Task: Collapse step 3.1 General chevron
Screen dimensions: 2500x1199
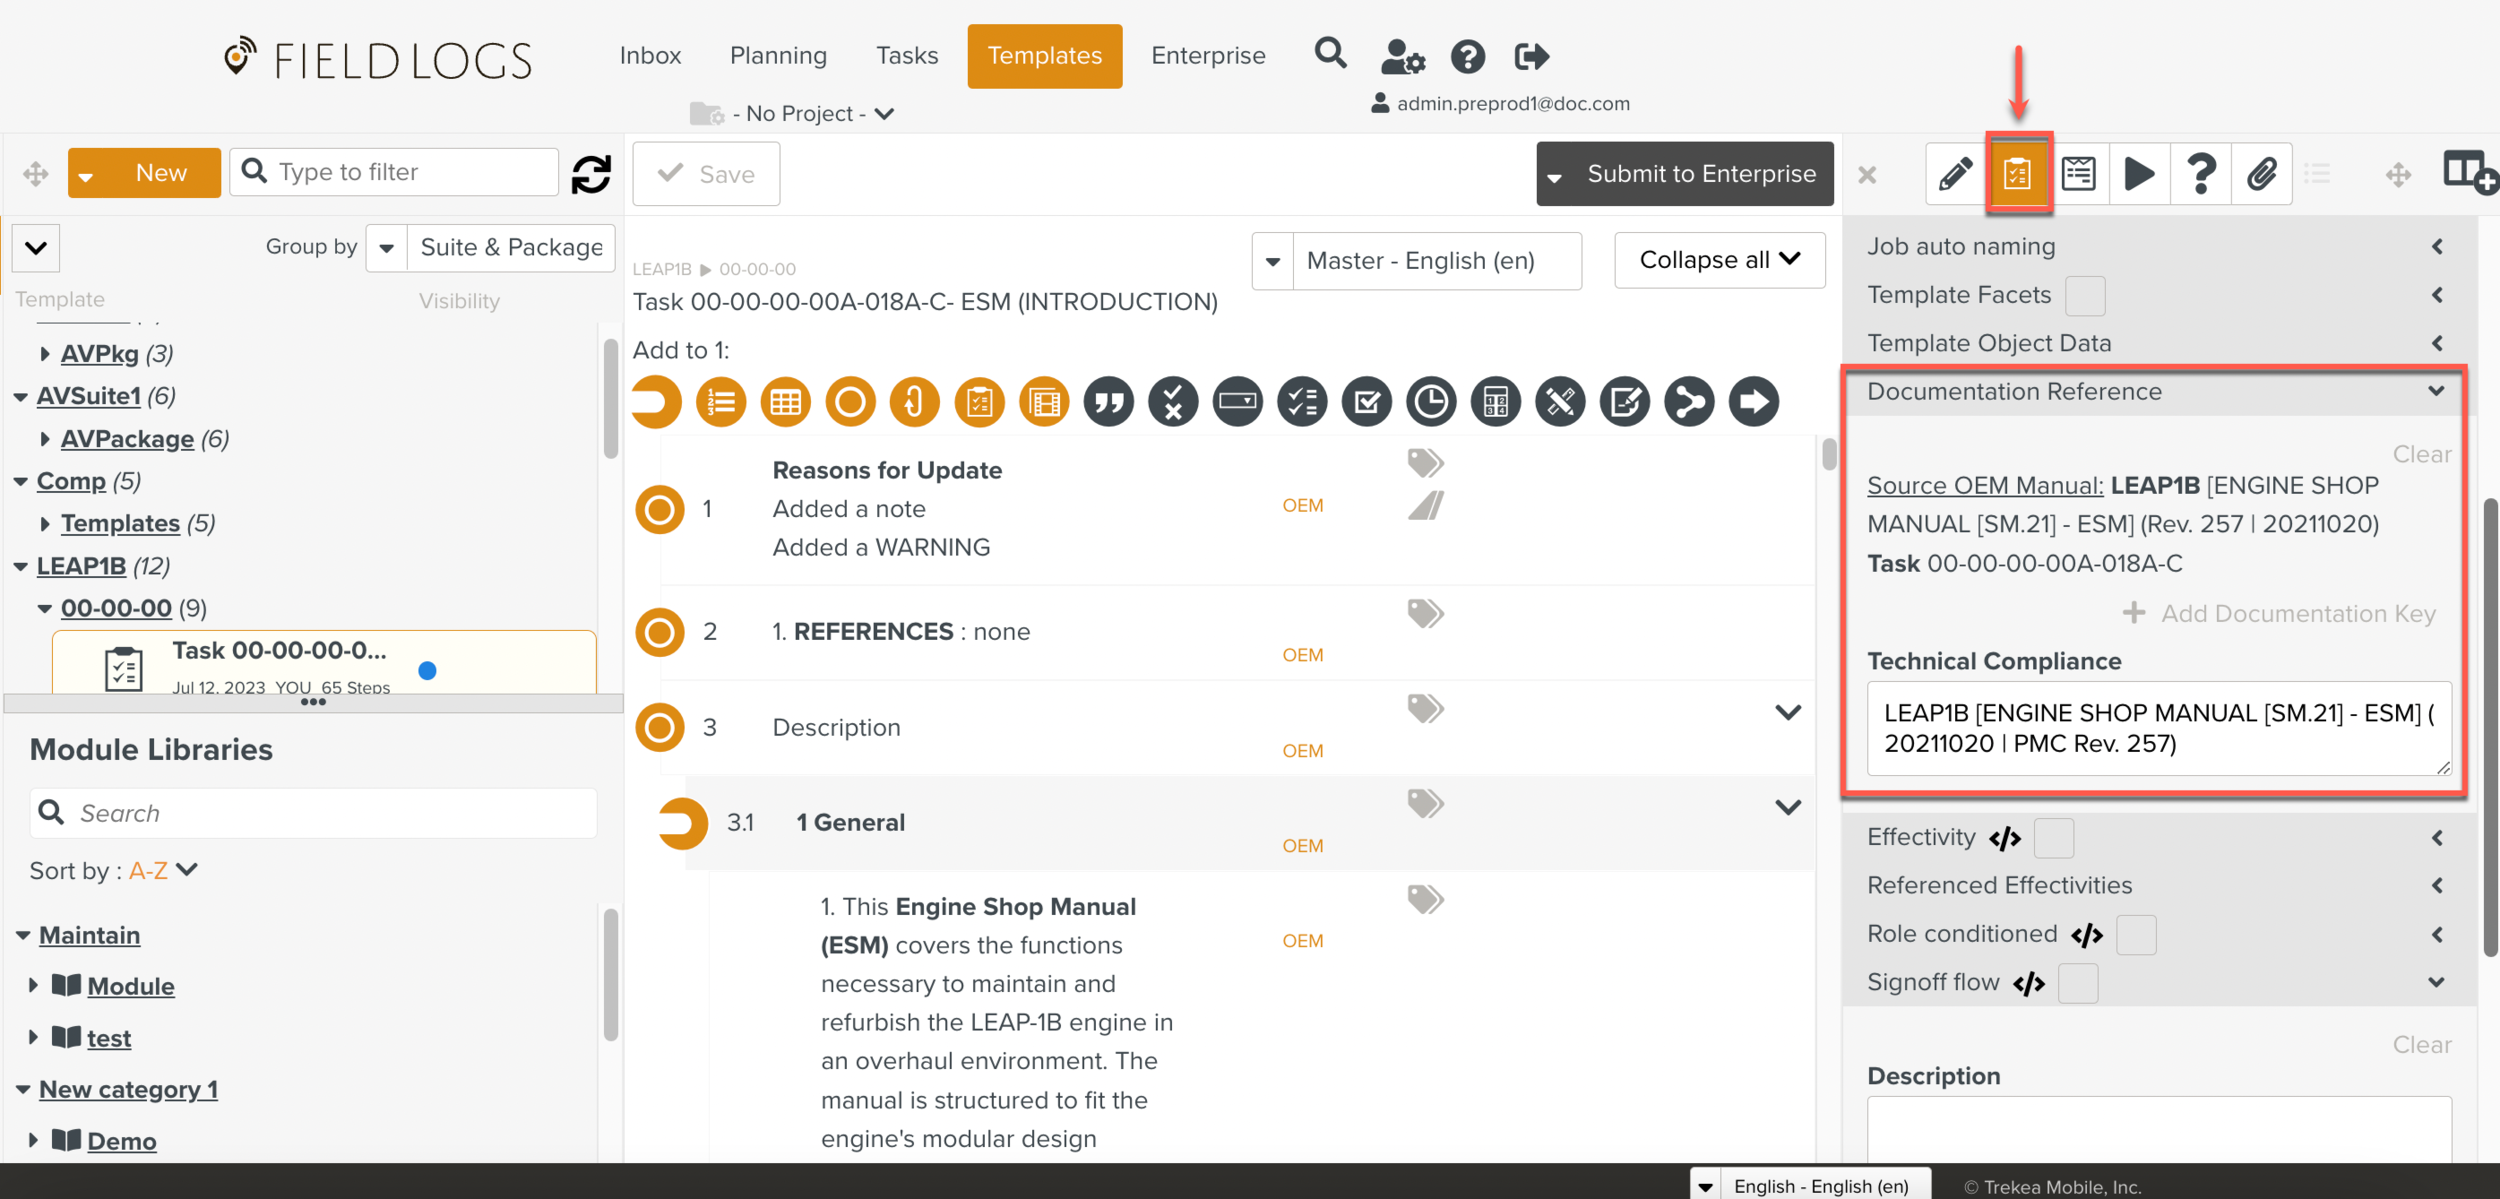Action: [1788, 808]
